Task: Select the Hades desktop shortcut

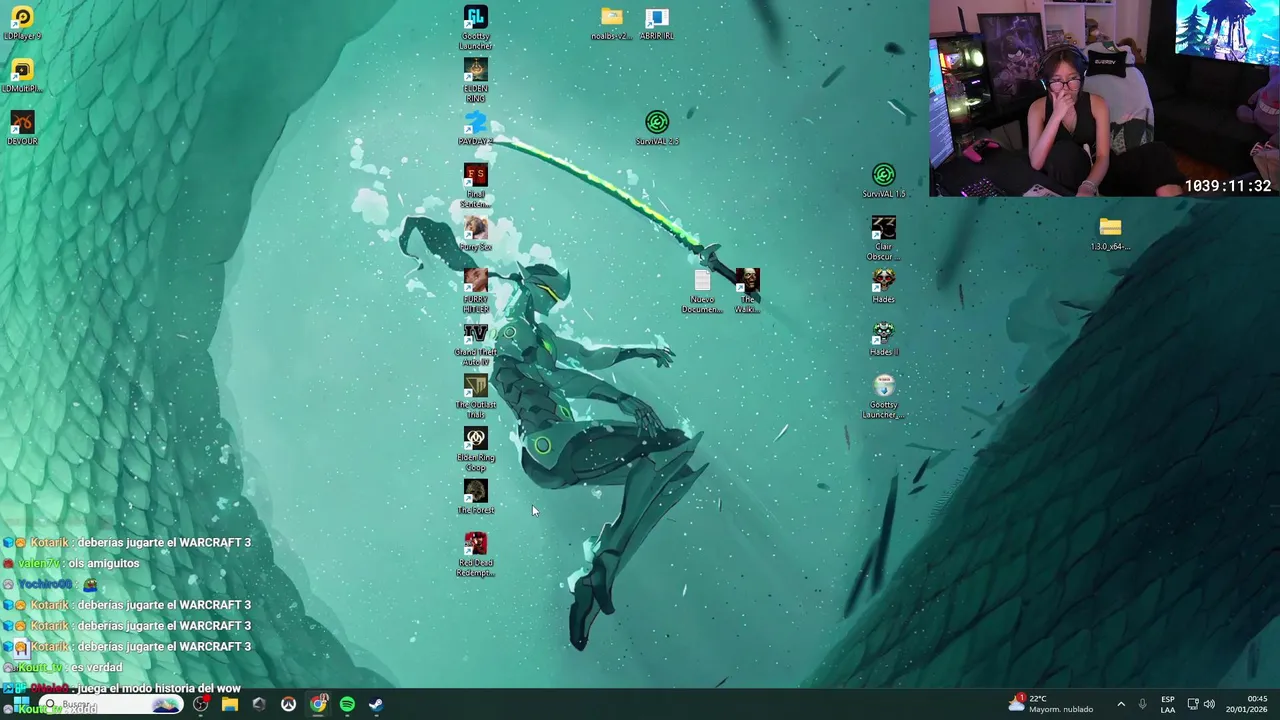Action: tap(883, 286)
